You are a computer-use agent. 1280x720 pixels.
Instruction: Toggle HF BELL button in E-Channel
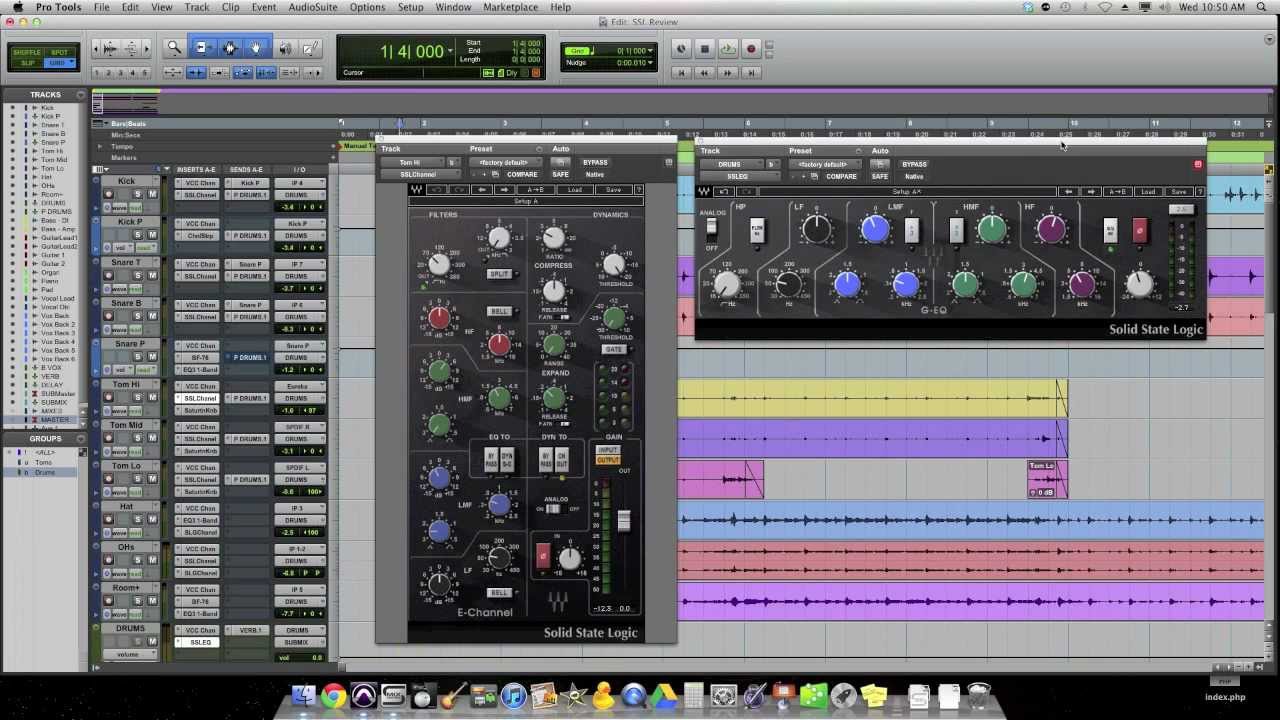tap(499, 311)
